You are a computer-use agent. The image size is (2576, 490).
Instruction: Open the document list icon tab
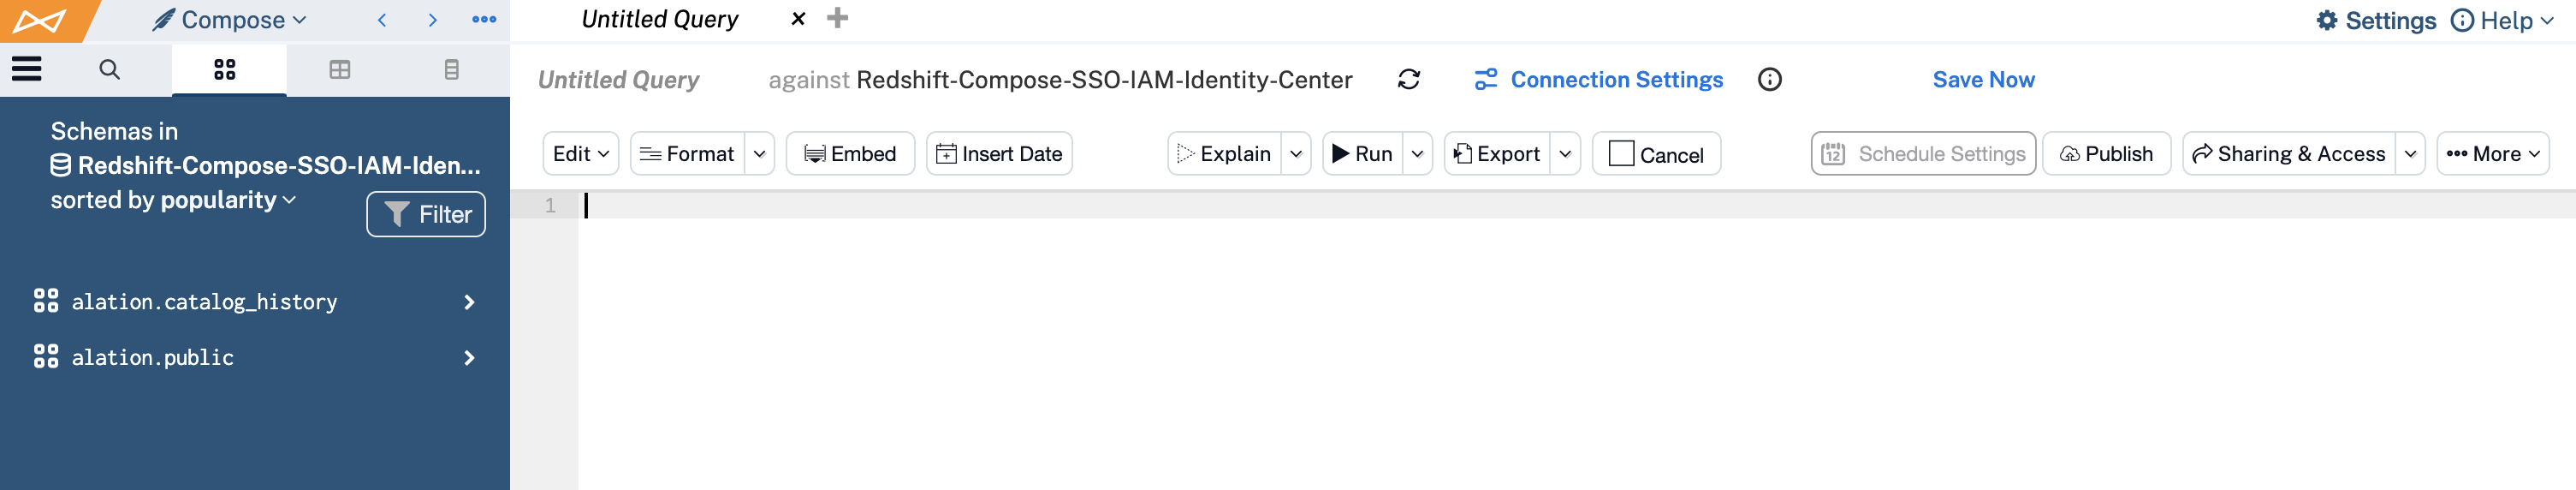[x=451, y=69]
